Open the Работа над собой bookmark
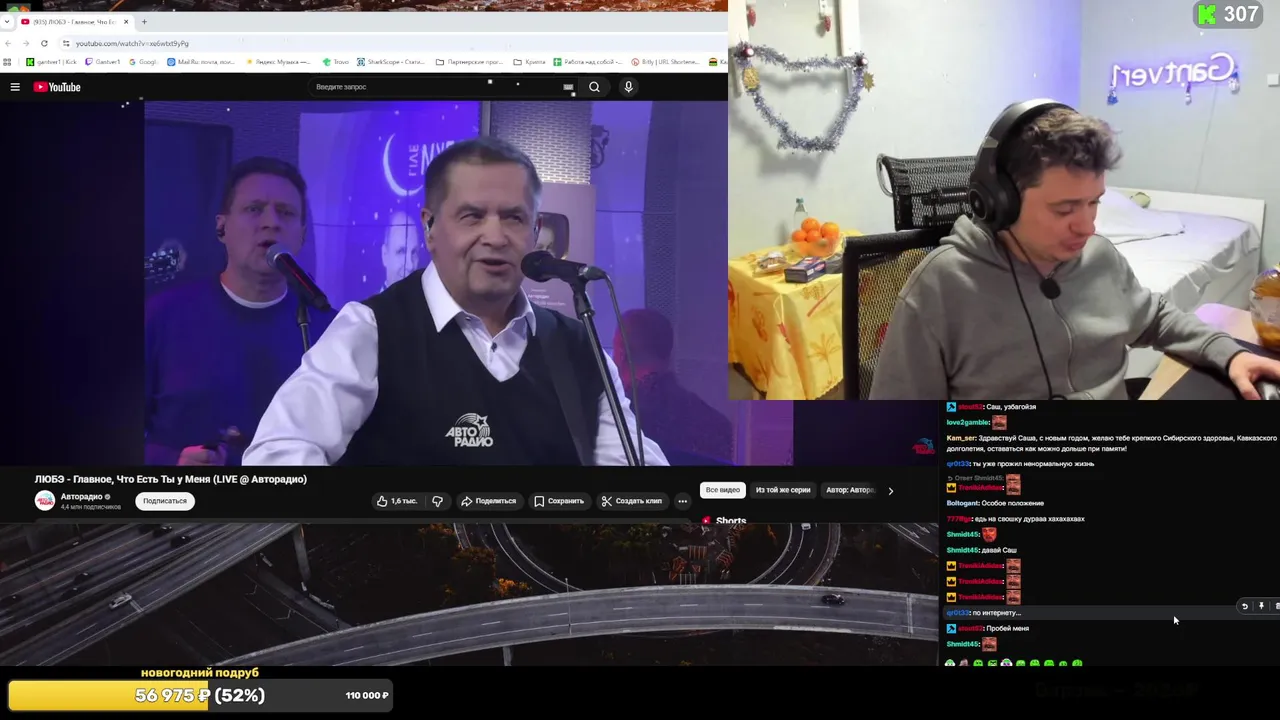Viewport: 1280px width, 720px height. click(587, 62)
